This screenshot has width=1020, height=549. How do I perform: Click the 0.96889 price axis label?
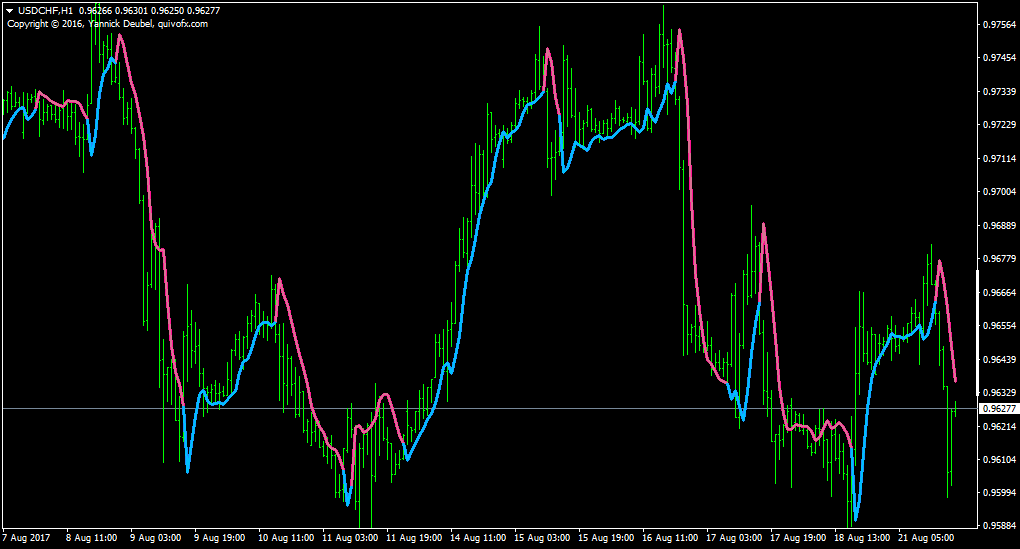[x=999, y=226]
